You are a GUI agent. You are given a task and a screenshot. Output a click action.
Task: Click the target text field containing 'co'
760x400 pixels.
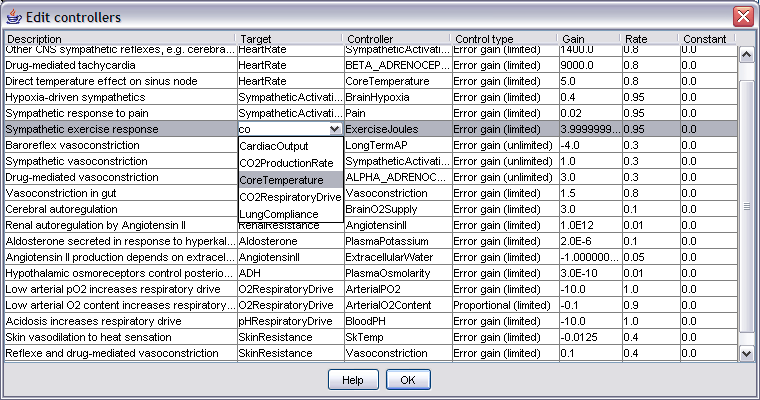click(x=282, y=129)
